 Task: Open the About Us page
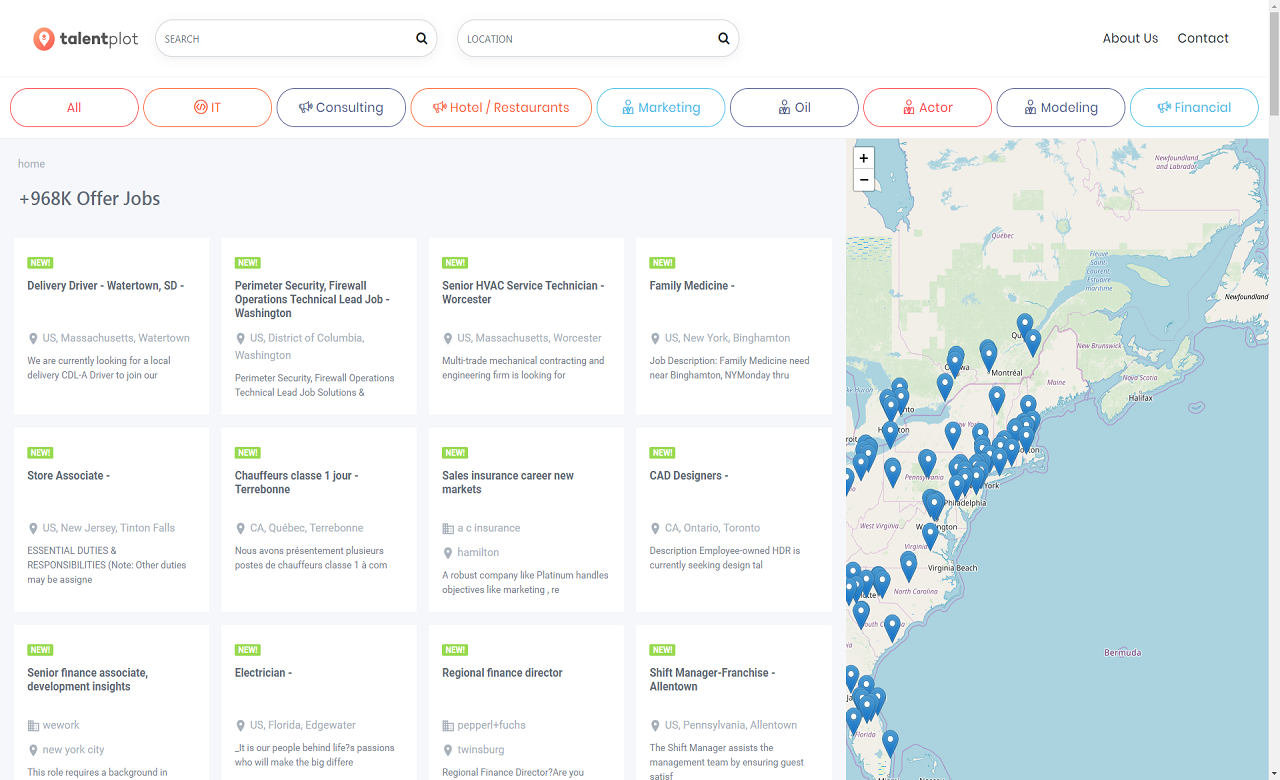point(1130,39)
